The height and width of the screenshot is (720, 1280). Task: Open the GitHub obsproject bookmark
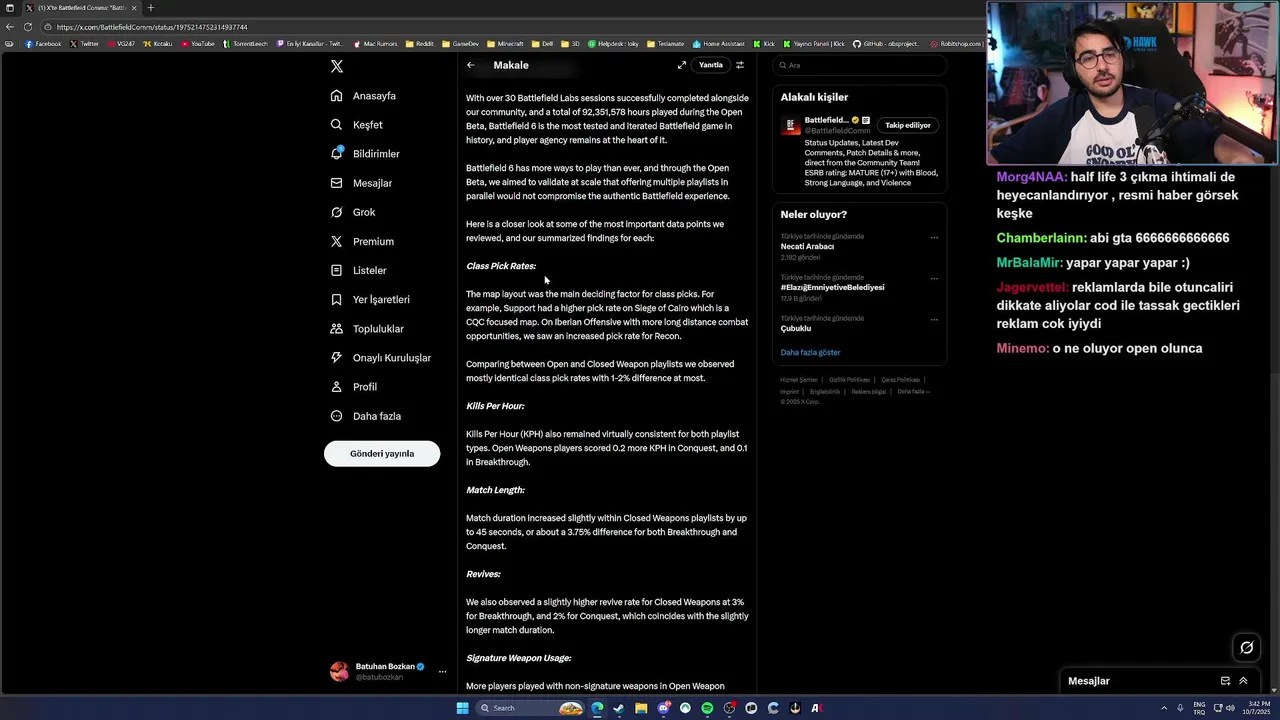pos(886,44)
